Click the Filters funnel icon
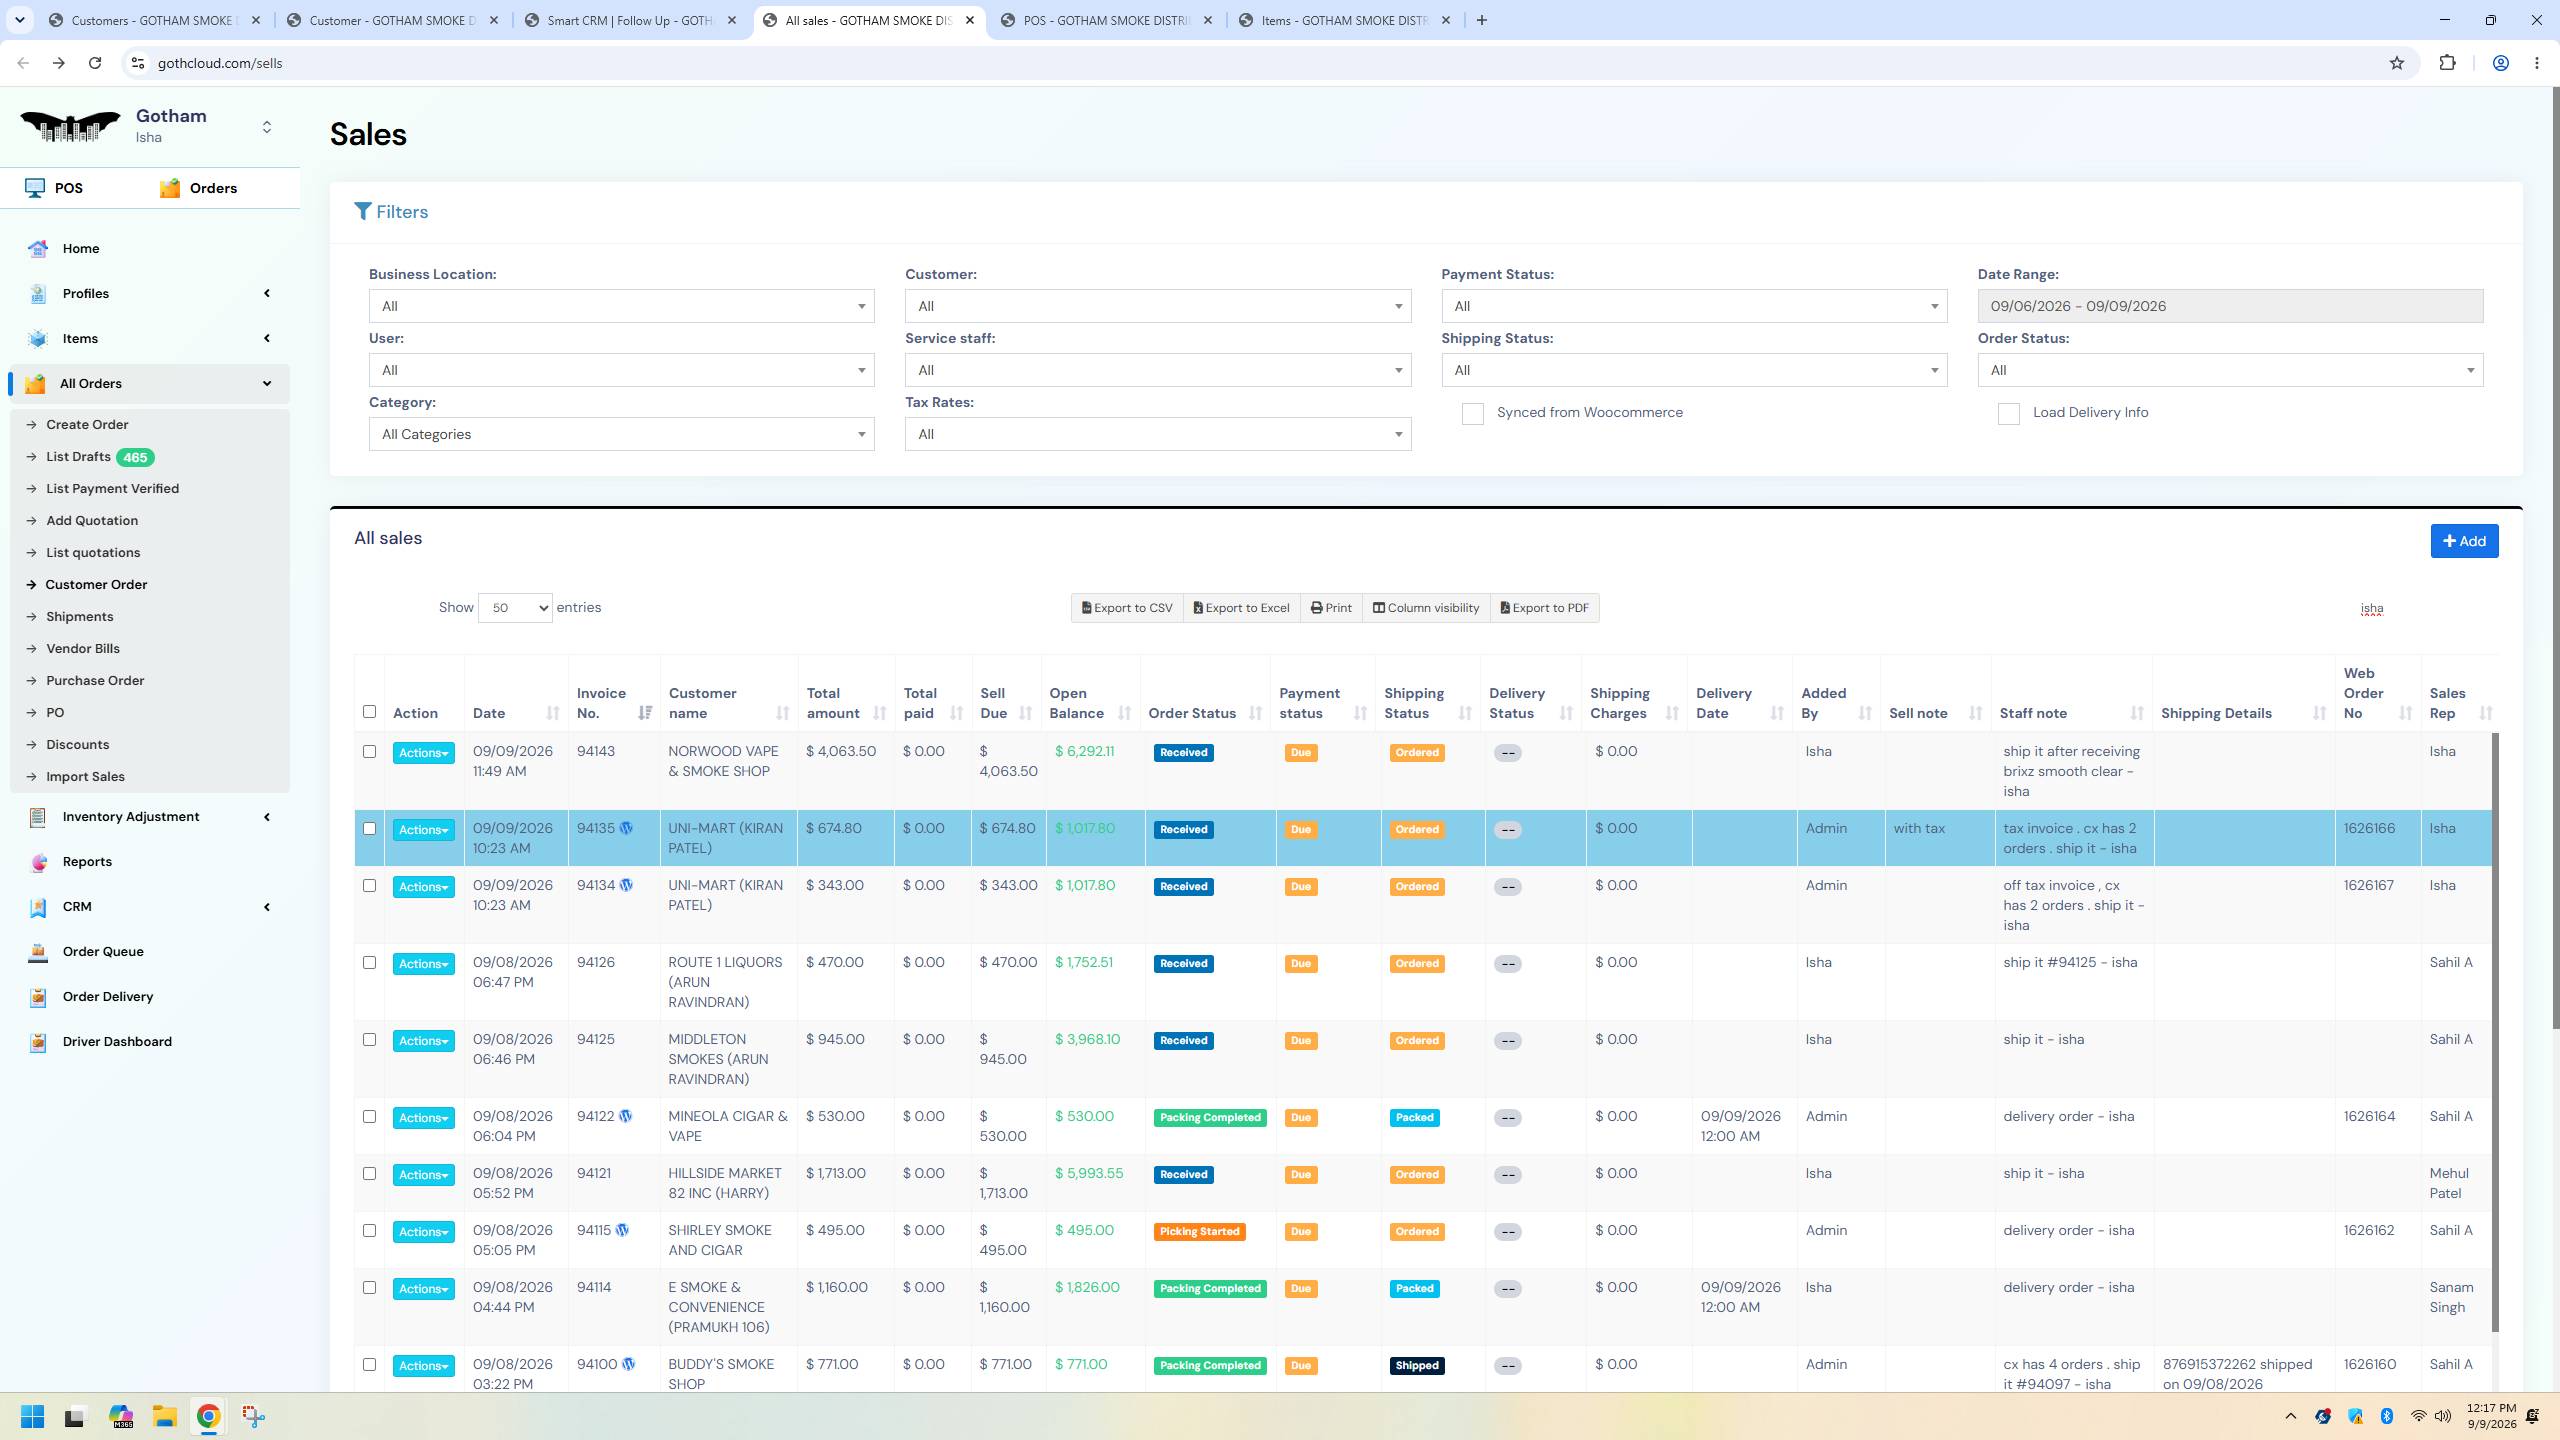Image resolution: width=2560 pixels, height=1440 pixels. (363, 212)
